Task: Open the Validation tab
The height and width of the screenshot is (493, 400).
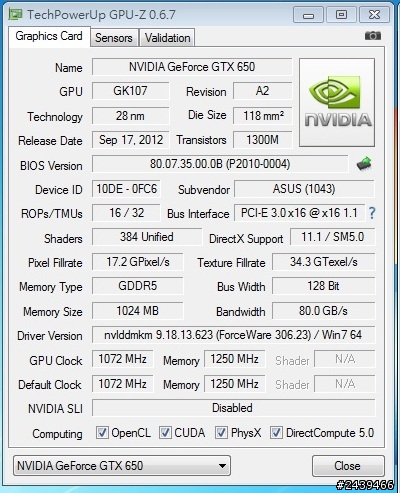Action: 167,38
